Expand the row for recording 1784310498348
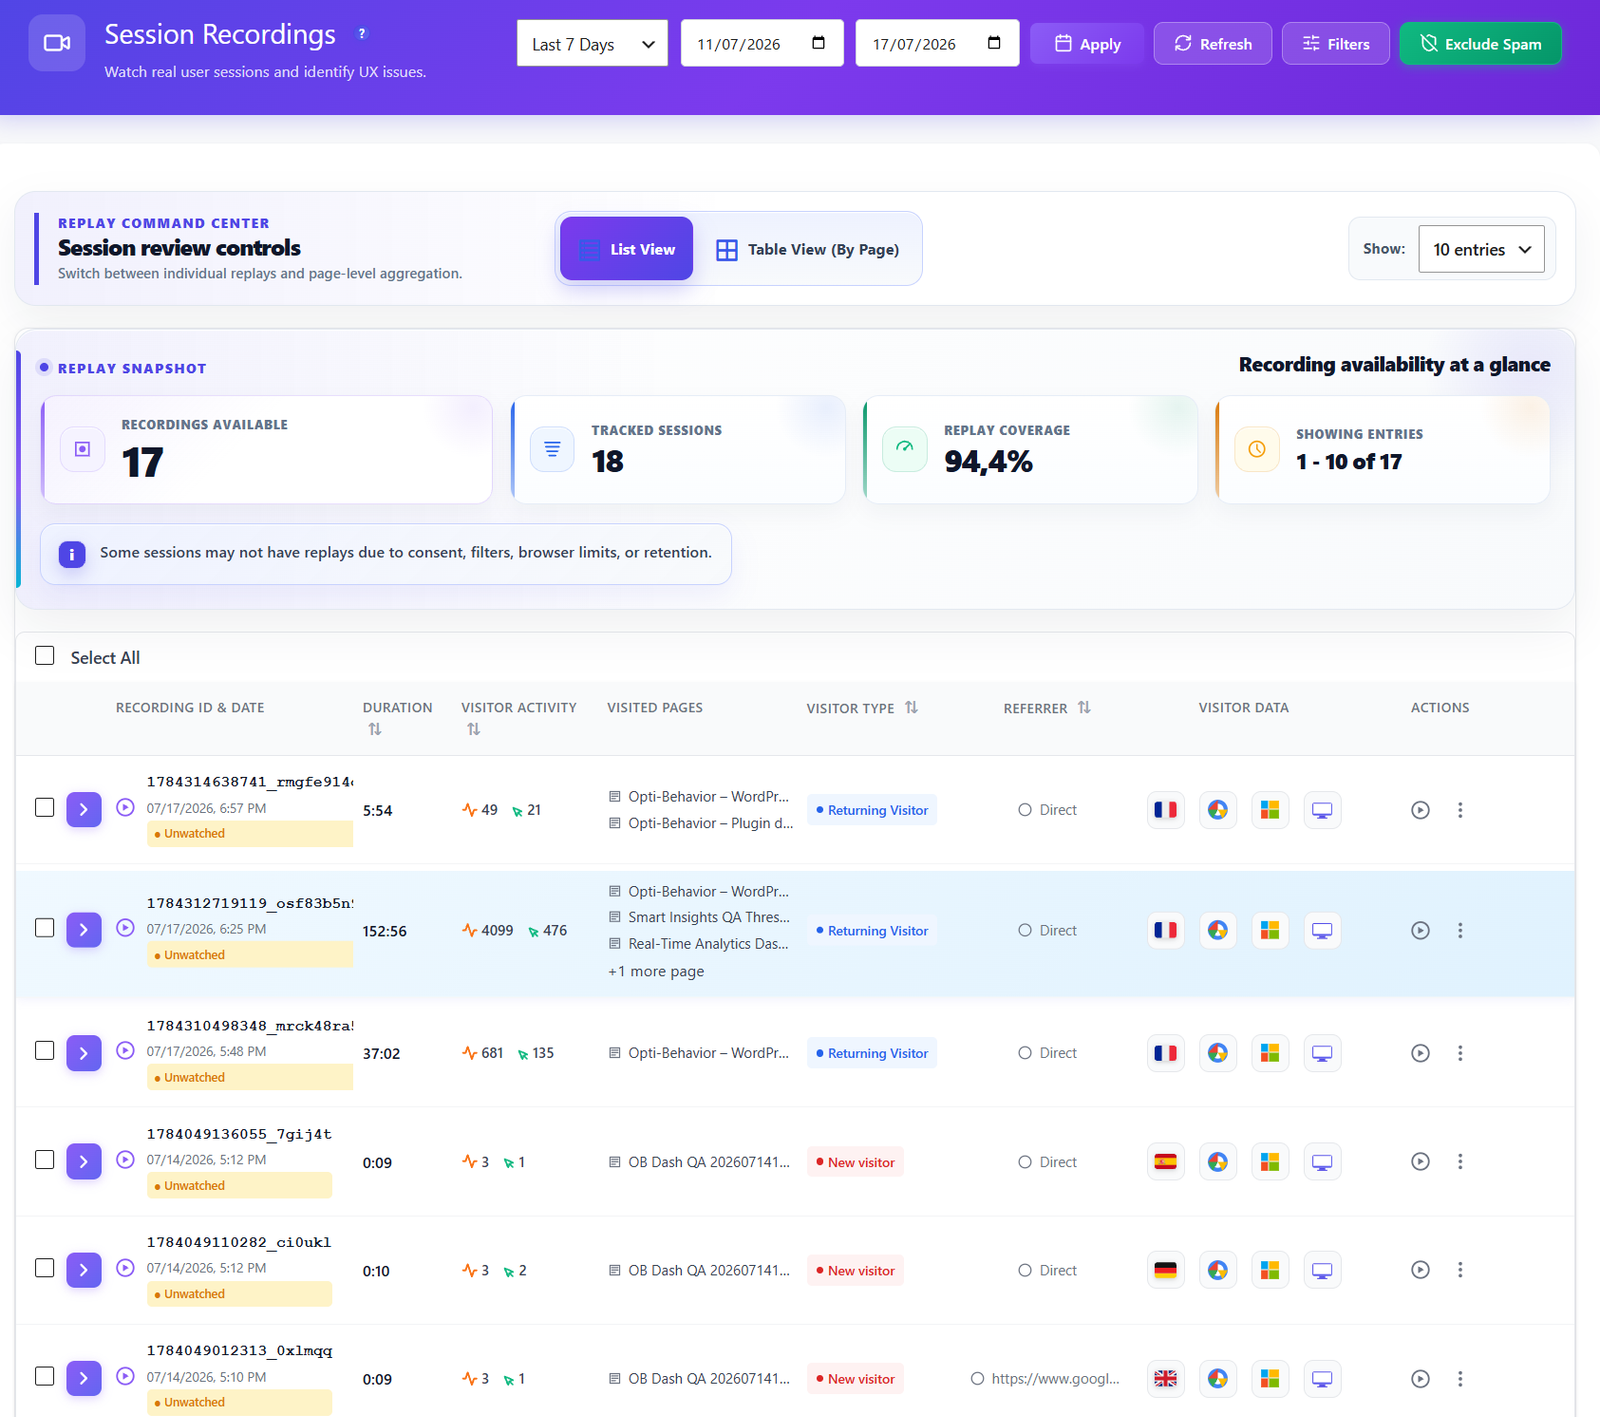1600x1417 pixels. pyautogui.click(x=84, y=1053)
